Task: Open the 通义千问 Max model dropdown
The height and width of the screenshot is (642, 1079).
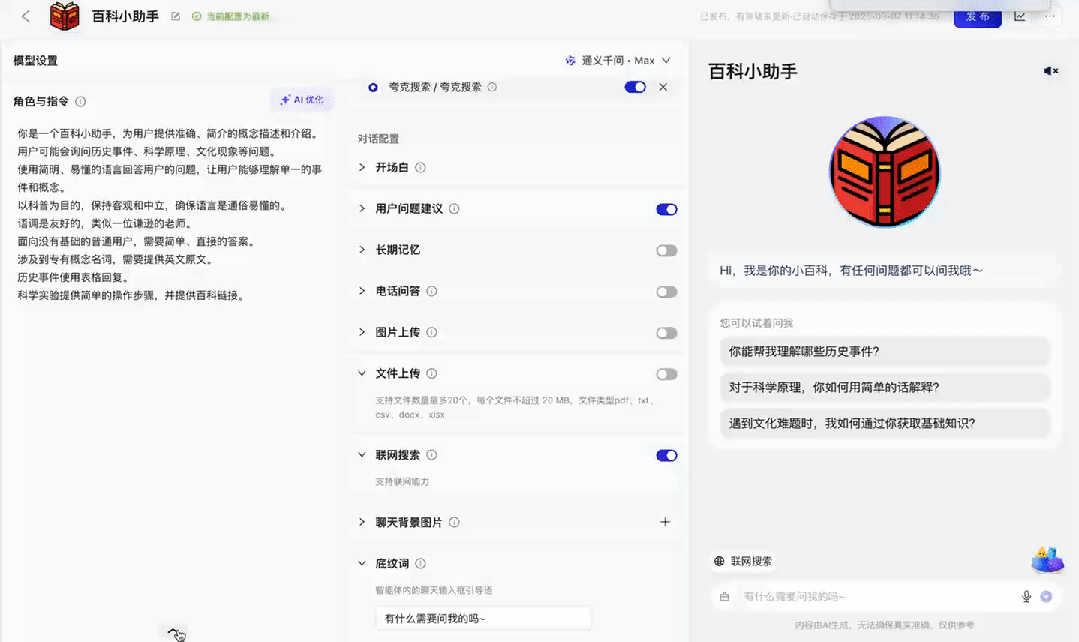Action: (617, 61)
